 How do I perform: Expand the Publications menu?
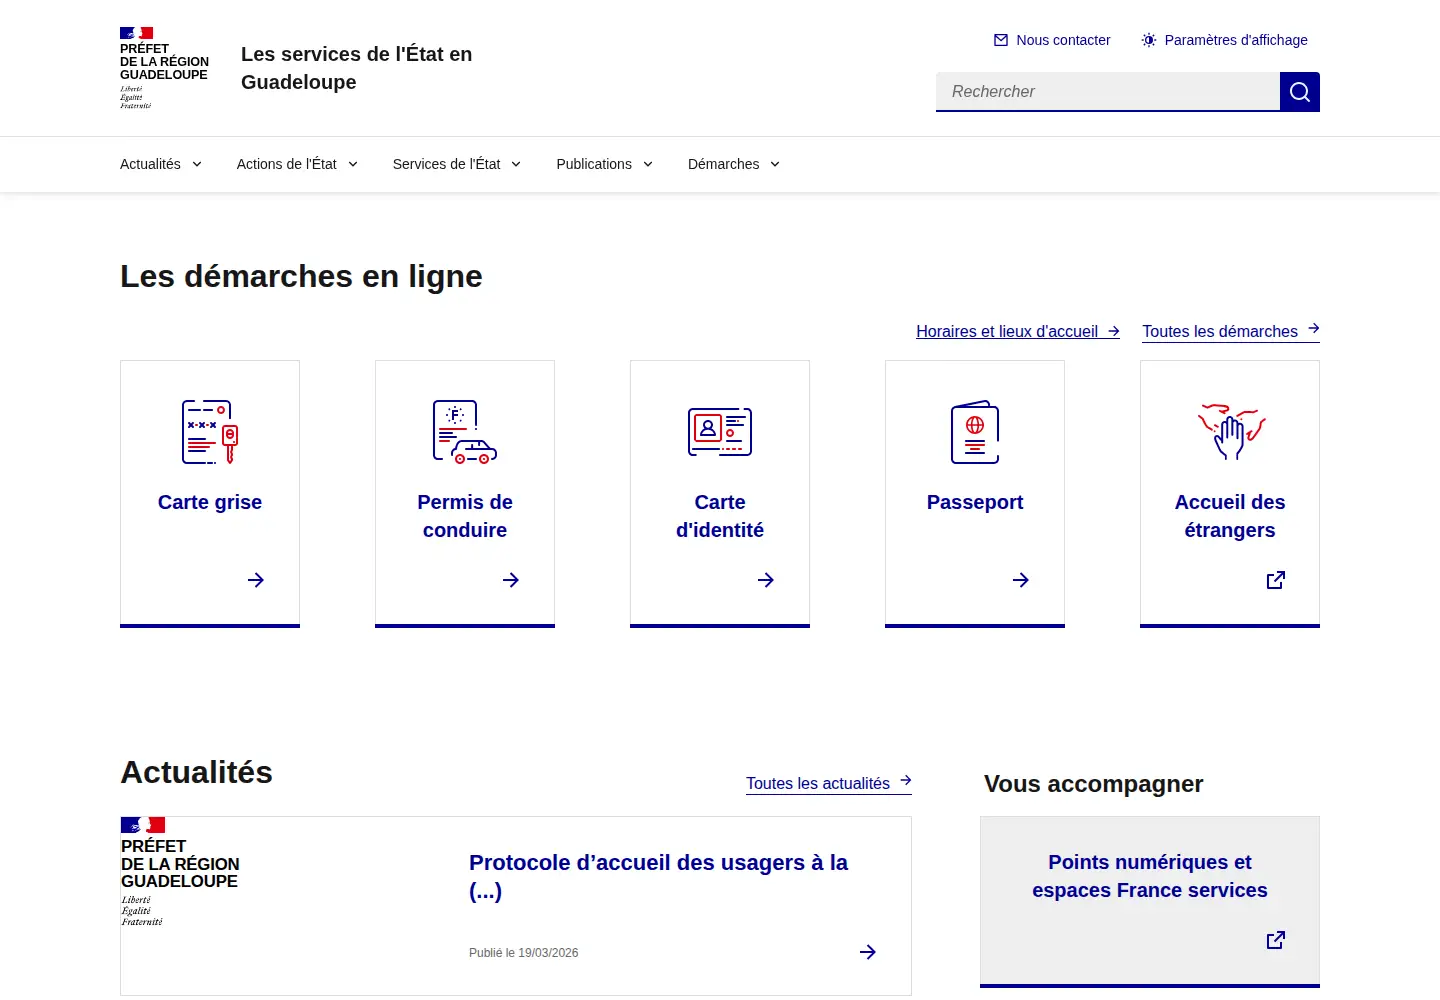tap(605, 164)
